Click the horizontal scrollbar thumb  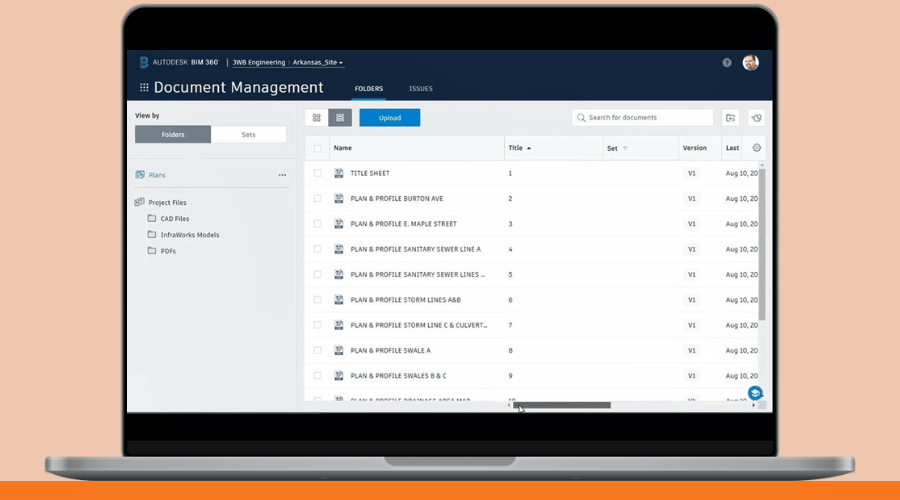562,405
